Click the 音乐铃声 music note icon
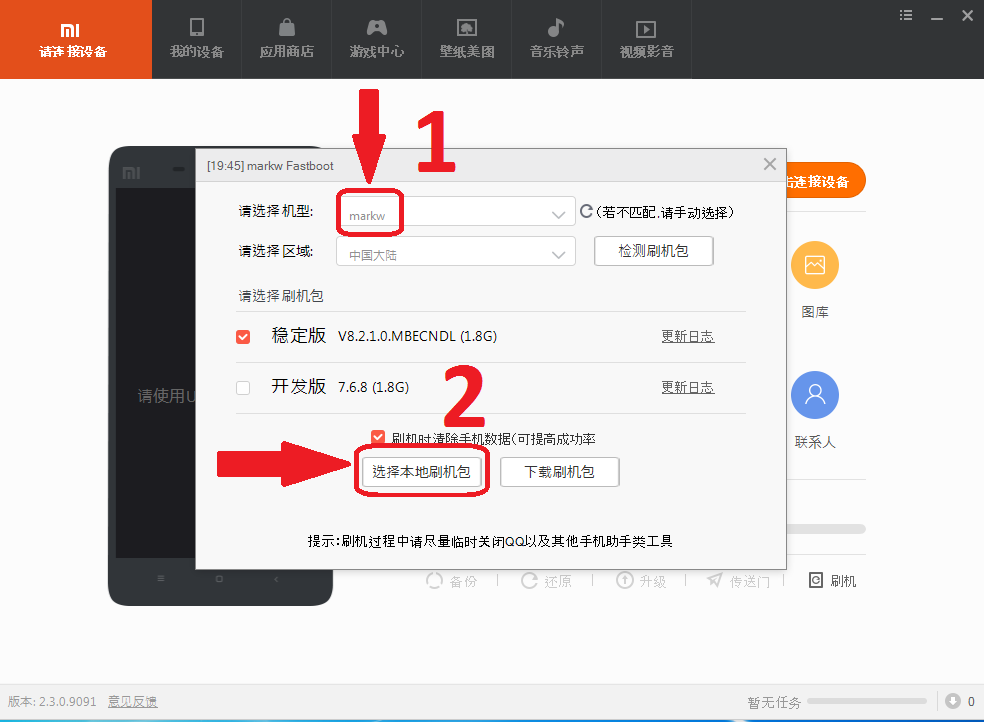 pos(556,28)
